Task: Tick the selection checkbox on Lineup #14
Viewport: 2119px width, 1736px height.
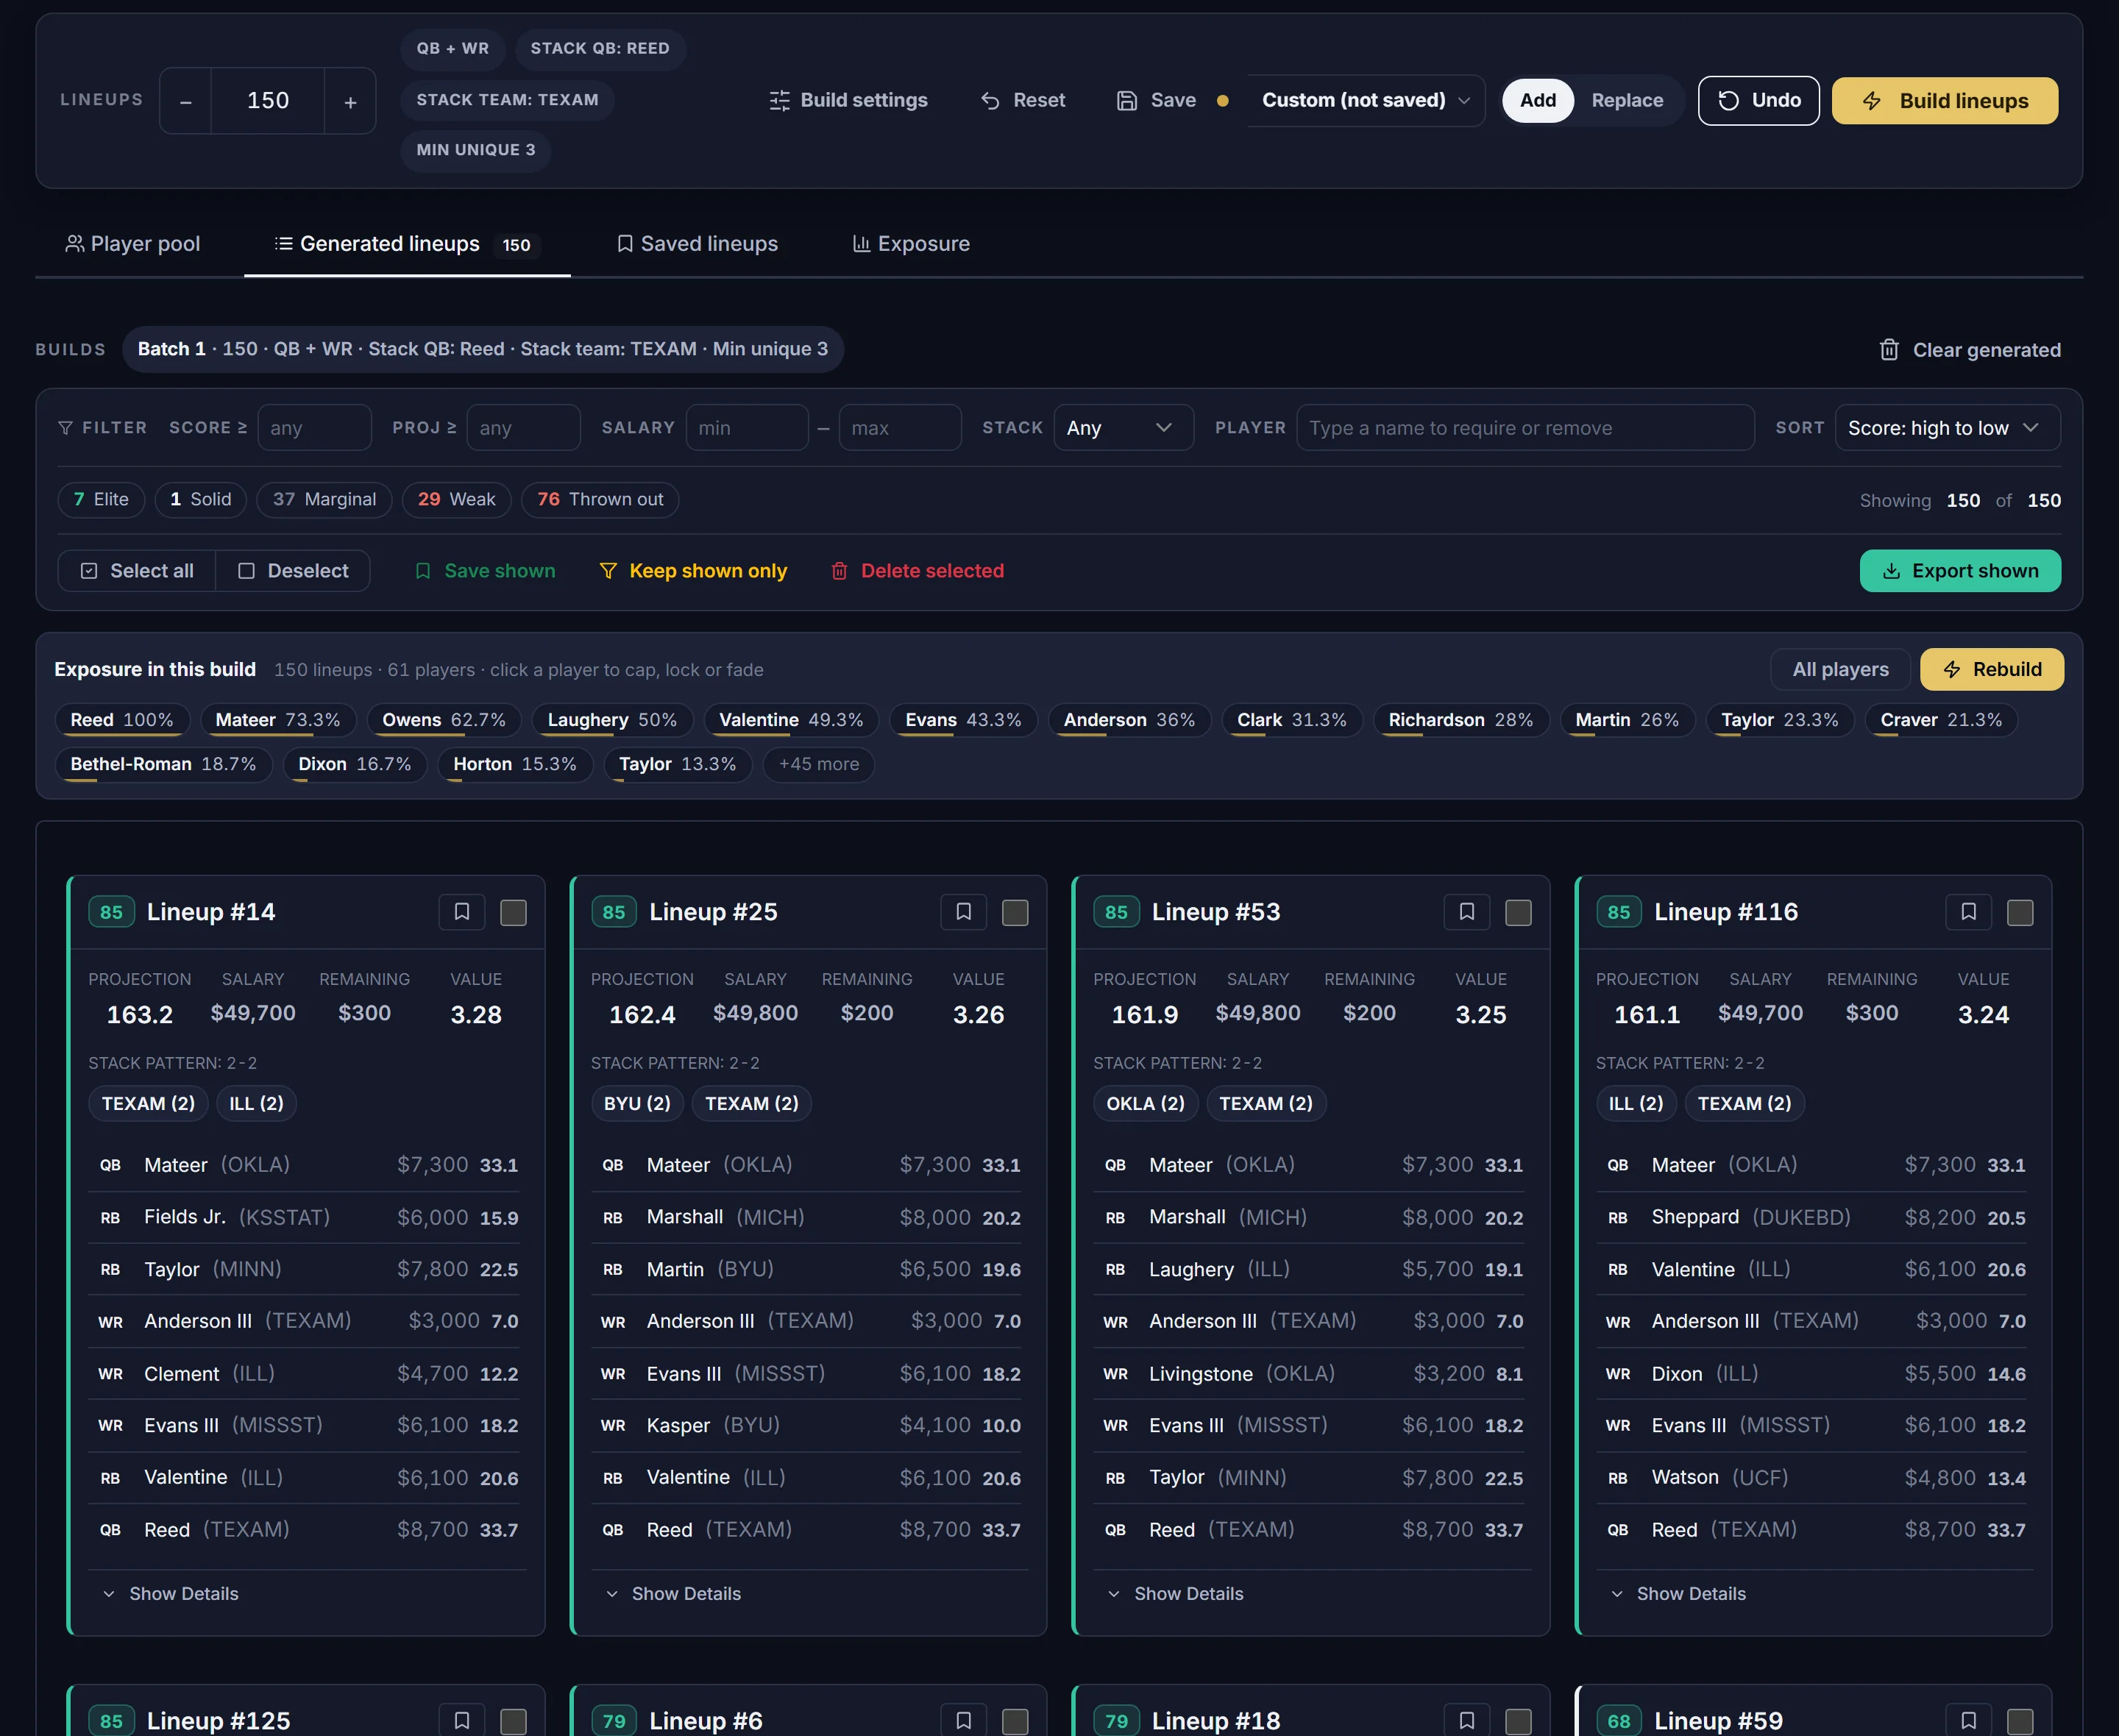Action: click(513, 912)
